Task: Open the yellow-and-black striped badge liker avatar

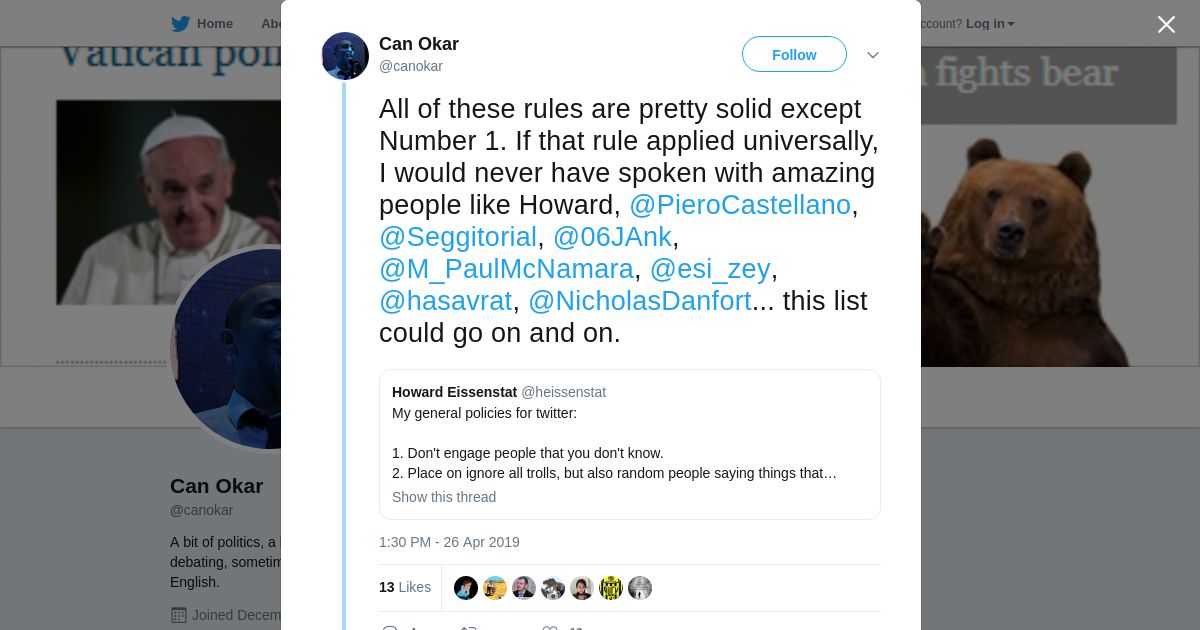Action: pos(611,588)
